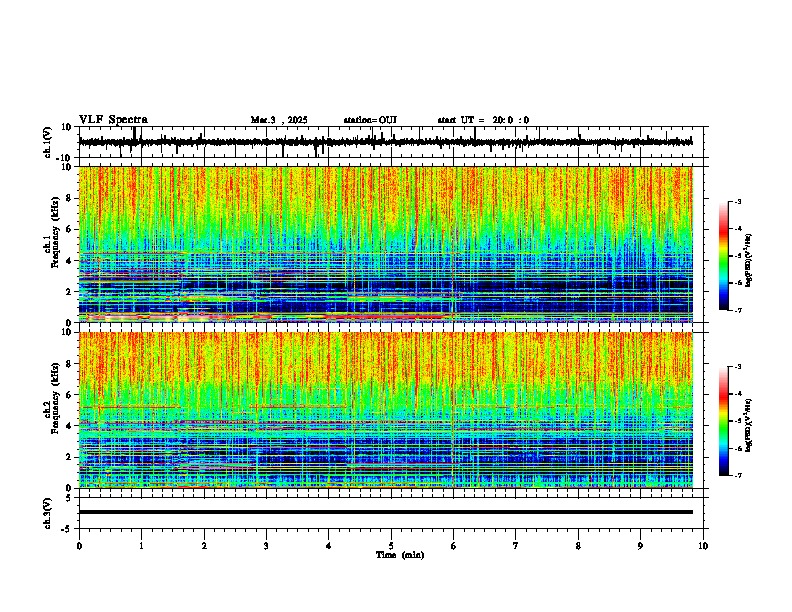The height and width of the screenshot is (612, 792).
Task: Click the log(PSD) label beside ch.2 color scale
Action: pyautogui.click(x=749, y=426)
